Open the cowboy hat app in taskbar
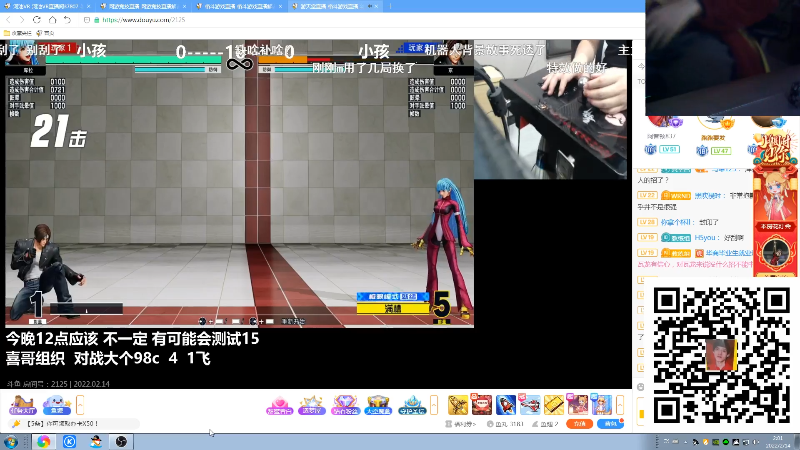 click(x=95, y=442)
